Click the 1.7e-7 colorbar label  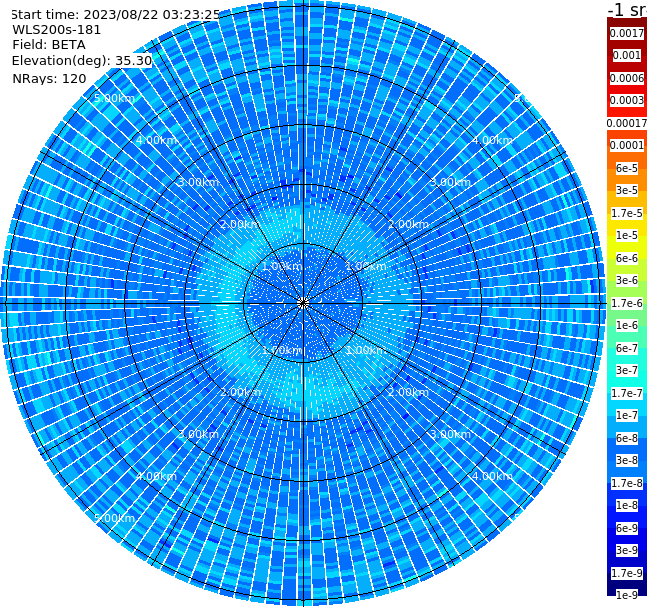point(627,393)
